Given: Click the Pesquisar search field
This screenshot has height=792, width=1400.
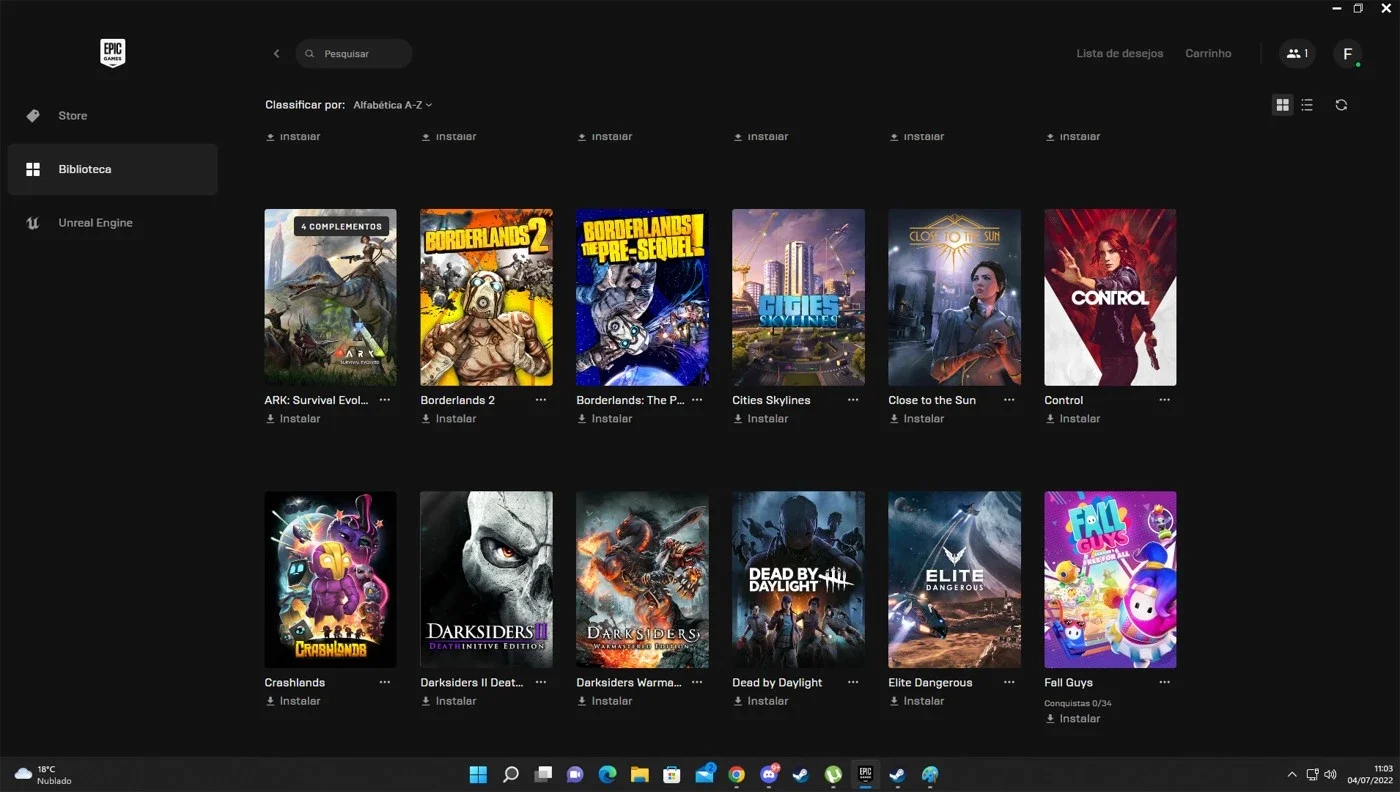Looking at the screenshot, I should coord(354,54).
